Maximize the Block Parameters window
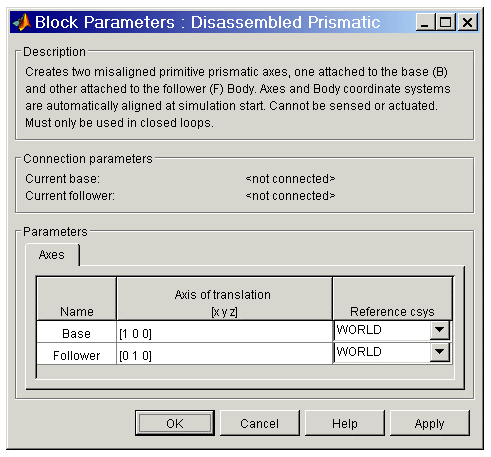 446,22
